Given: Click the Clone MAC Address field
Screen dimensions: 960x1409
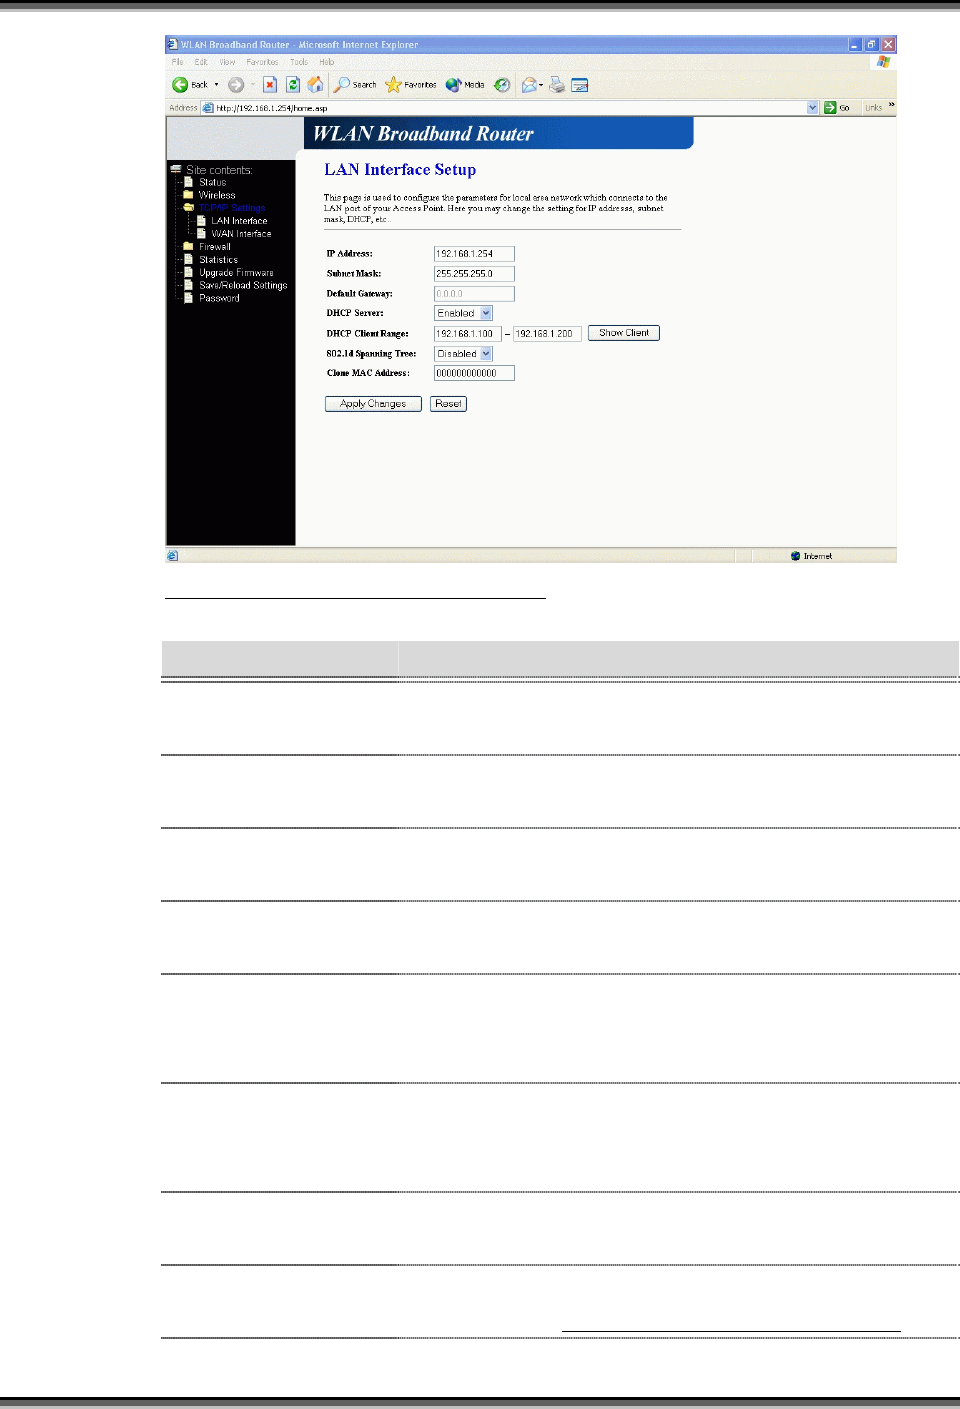Looking at the screenshot, I should coord(474,373).
